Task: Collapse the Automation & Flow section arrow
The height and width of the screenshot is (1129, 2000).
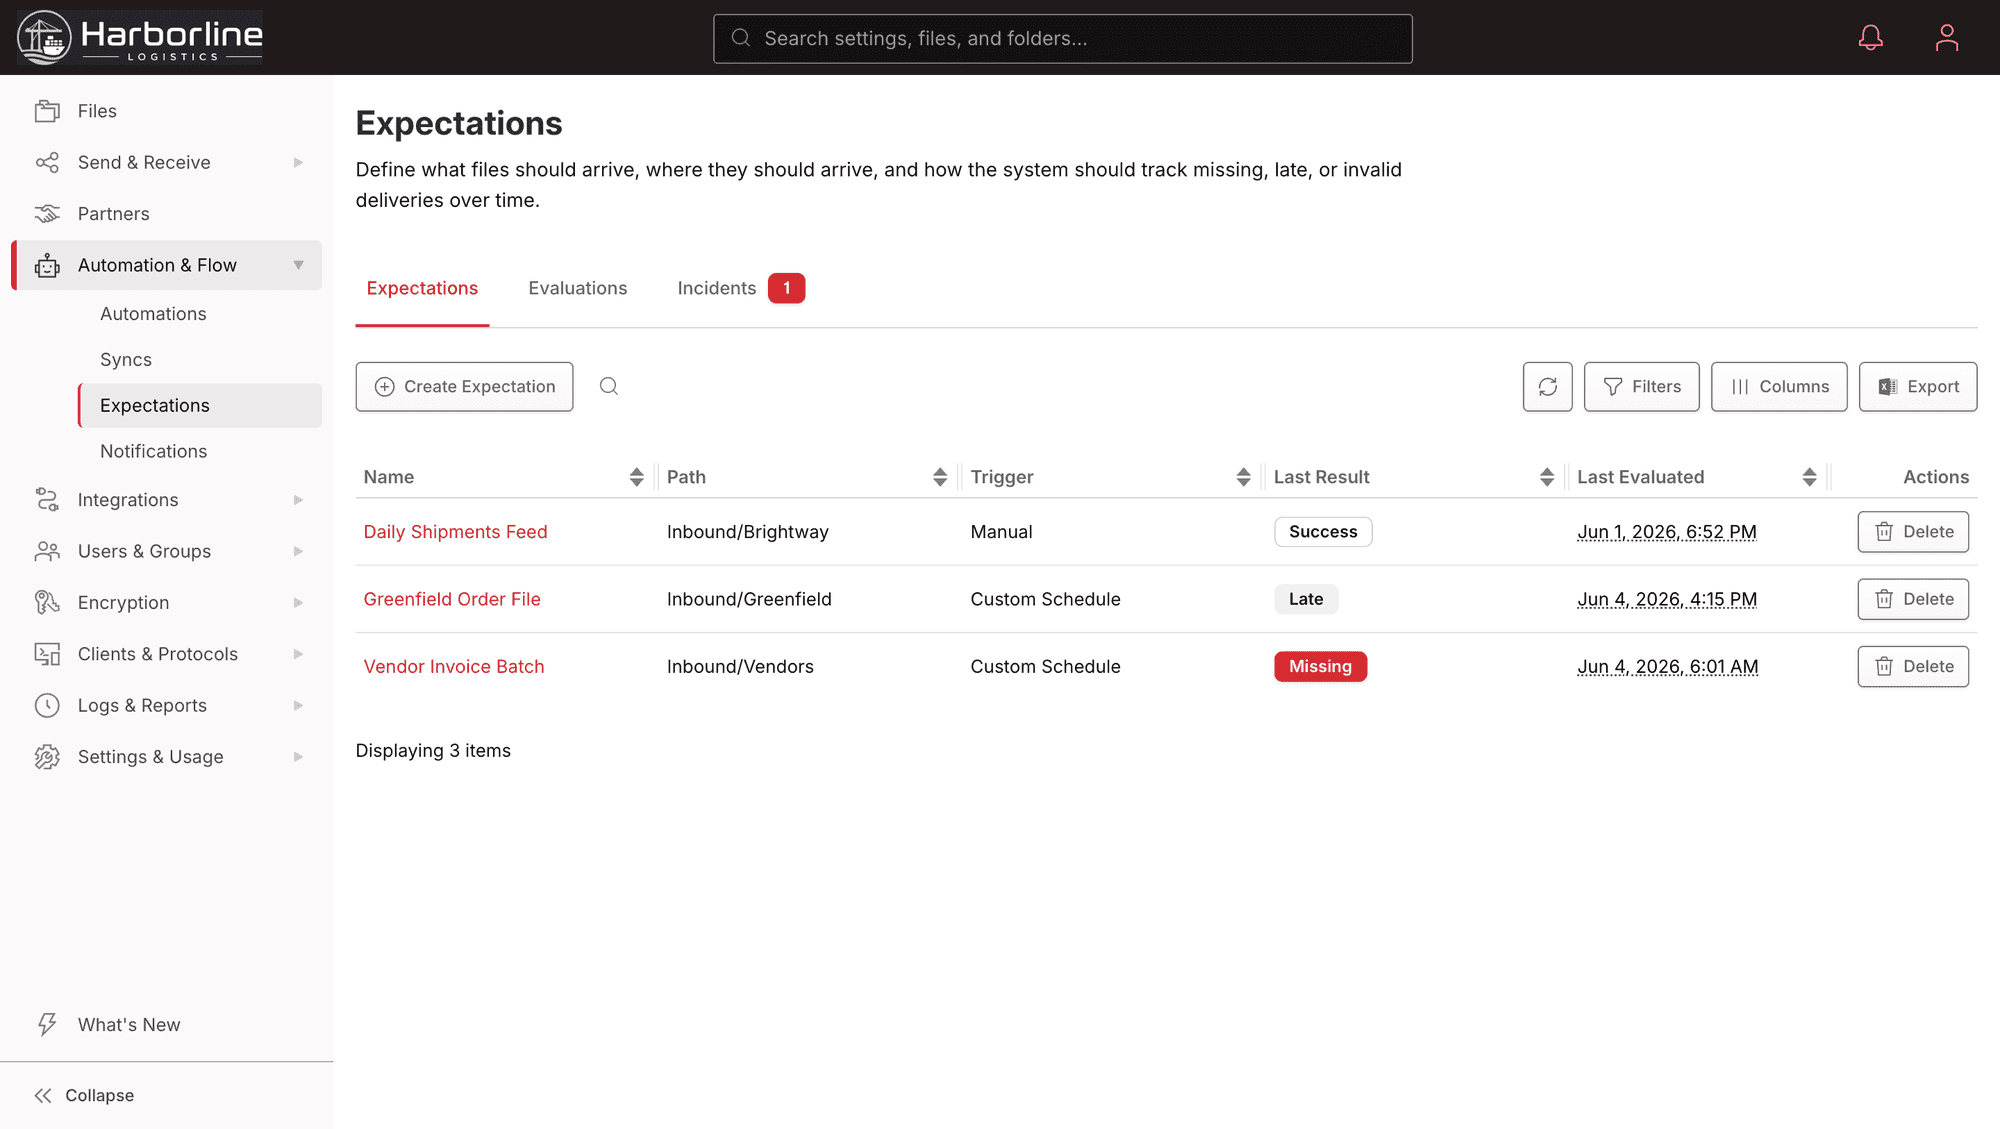Action: [x=298, y=265]
